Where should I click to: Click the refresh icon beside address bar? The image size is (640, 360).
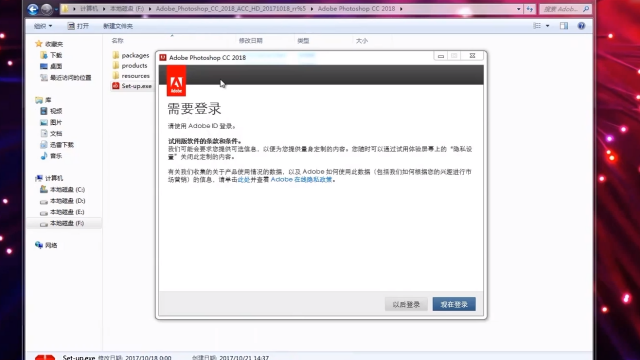530,9
